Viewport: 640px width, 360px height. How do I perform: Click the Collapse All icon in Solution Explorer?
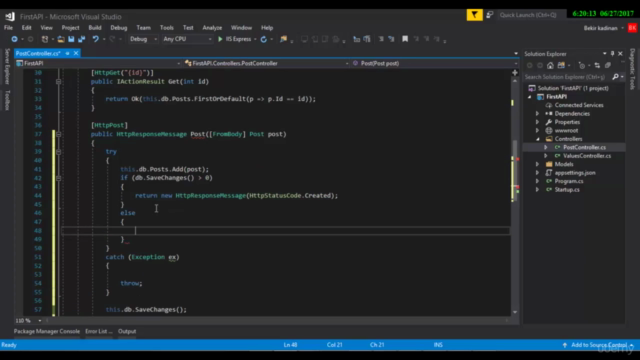[x=608, y=65]
